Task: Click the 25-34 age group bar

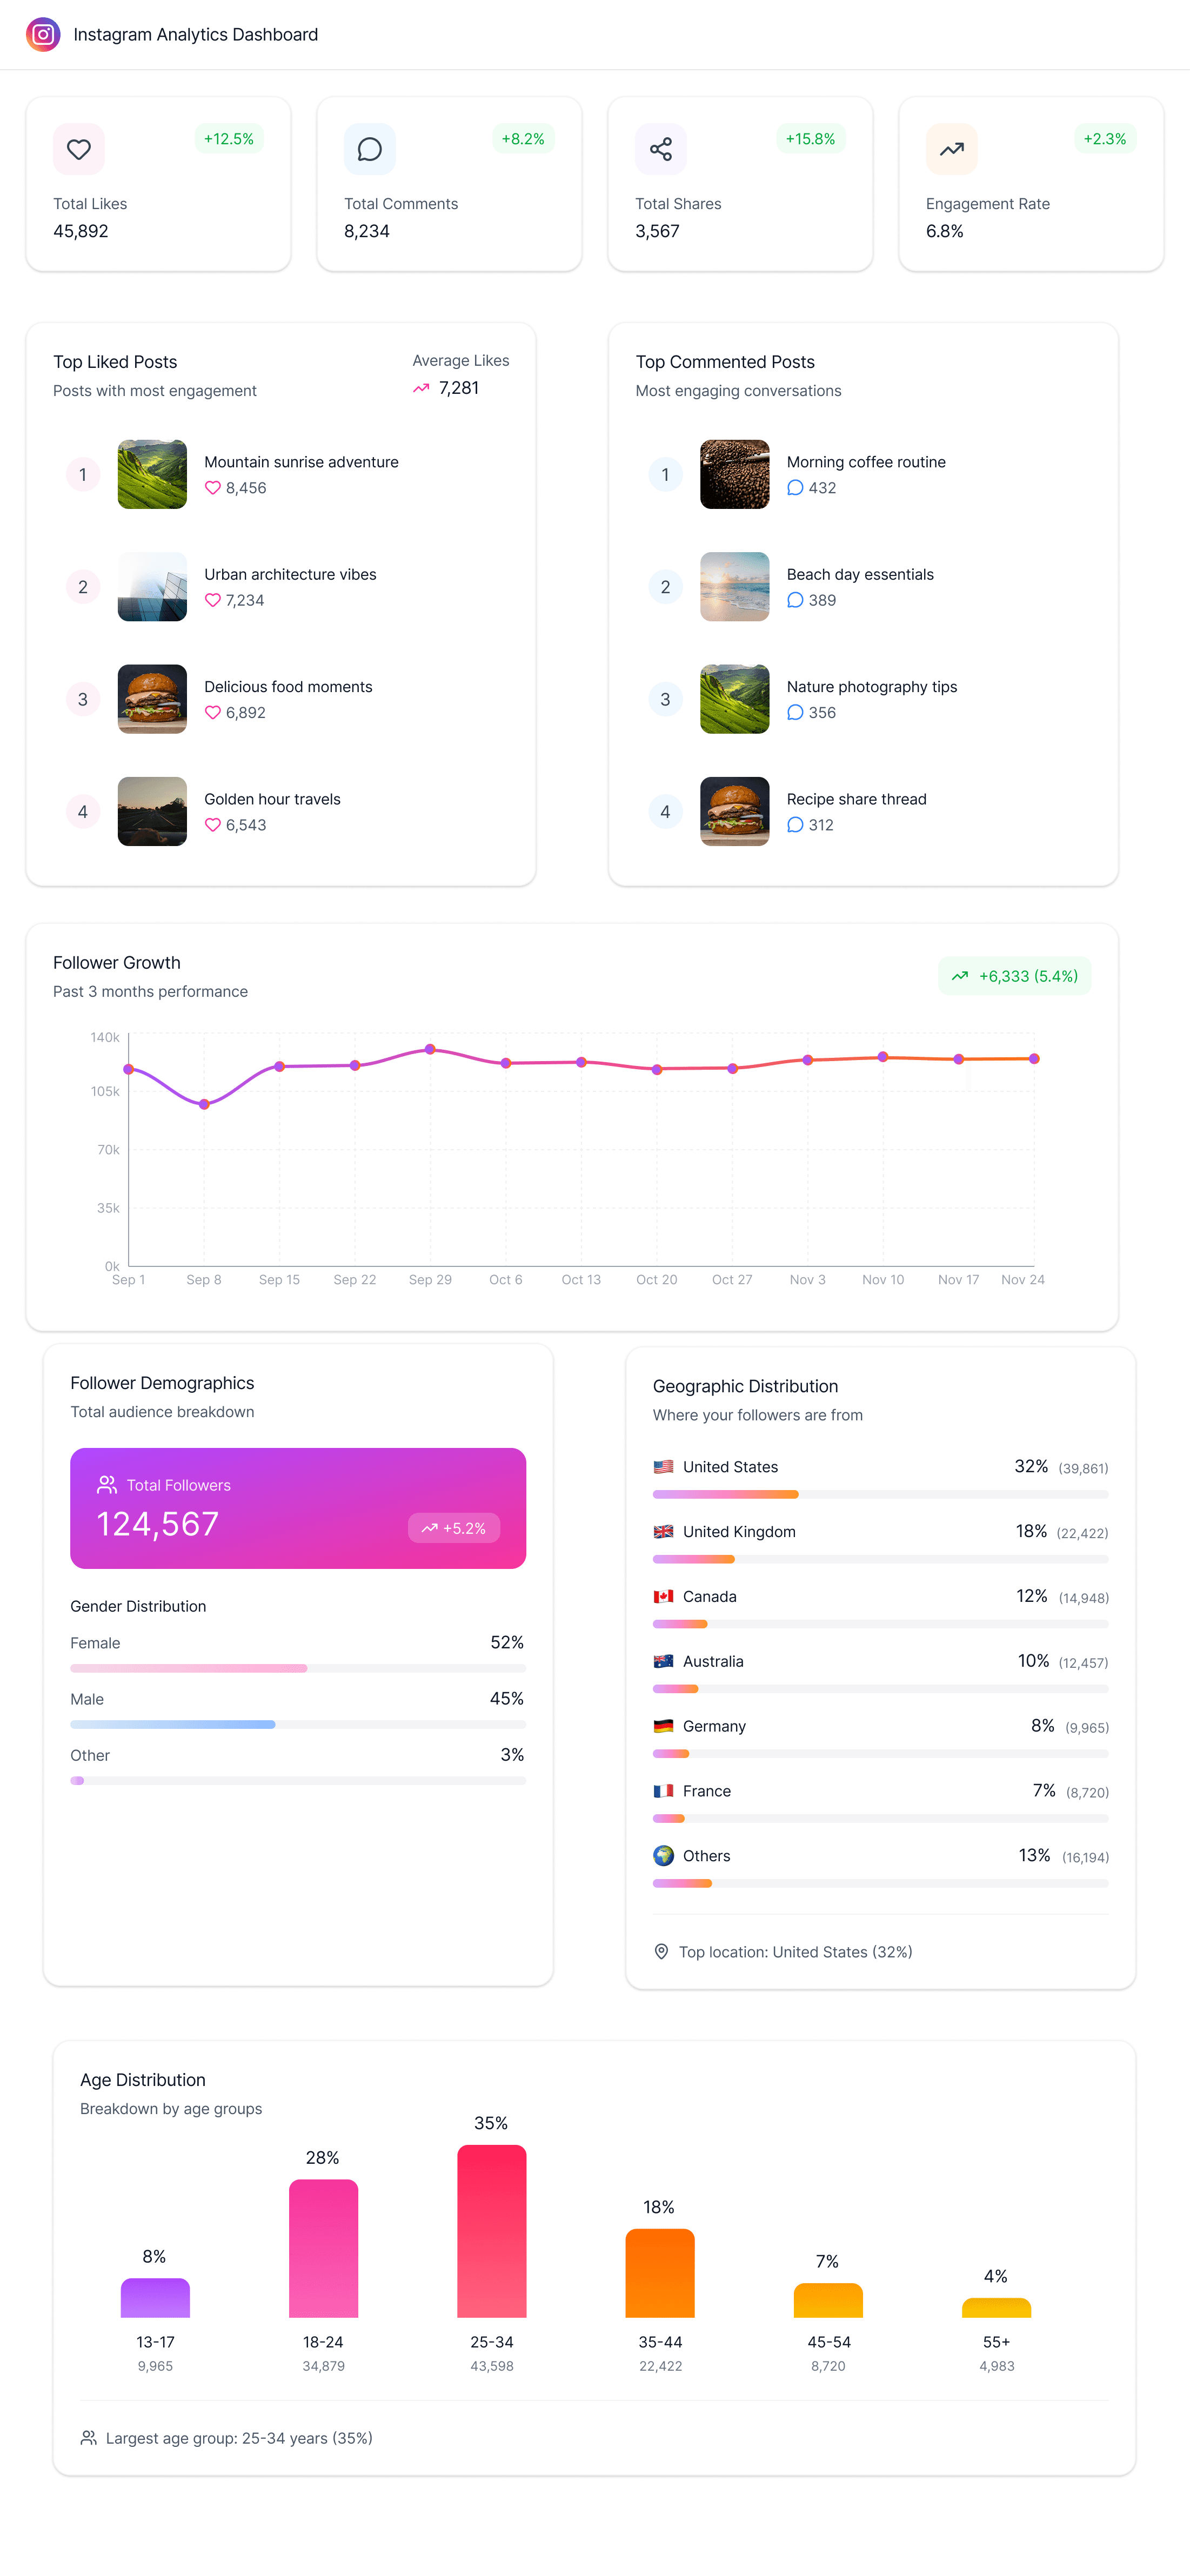Action: 491,2231
